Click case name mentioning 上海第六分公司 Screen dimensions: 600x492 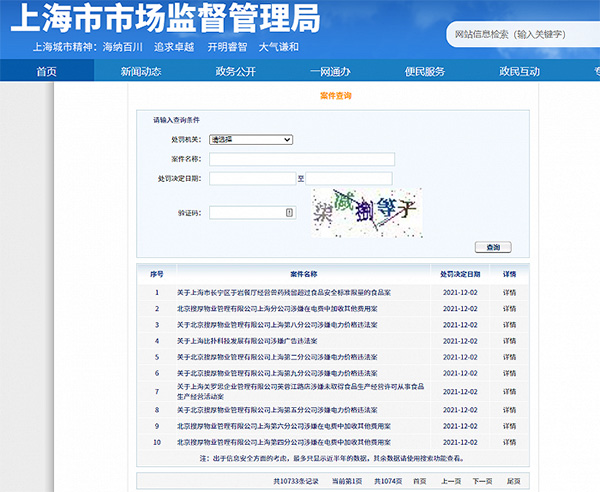[x=284, y=426]
